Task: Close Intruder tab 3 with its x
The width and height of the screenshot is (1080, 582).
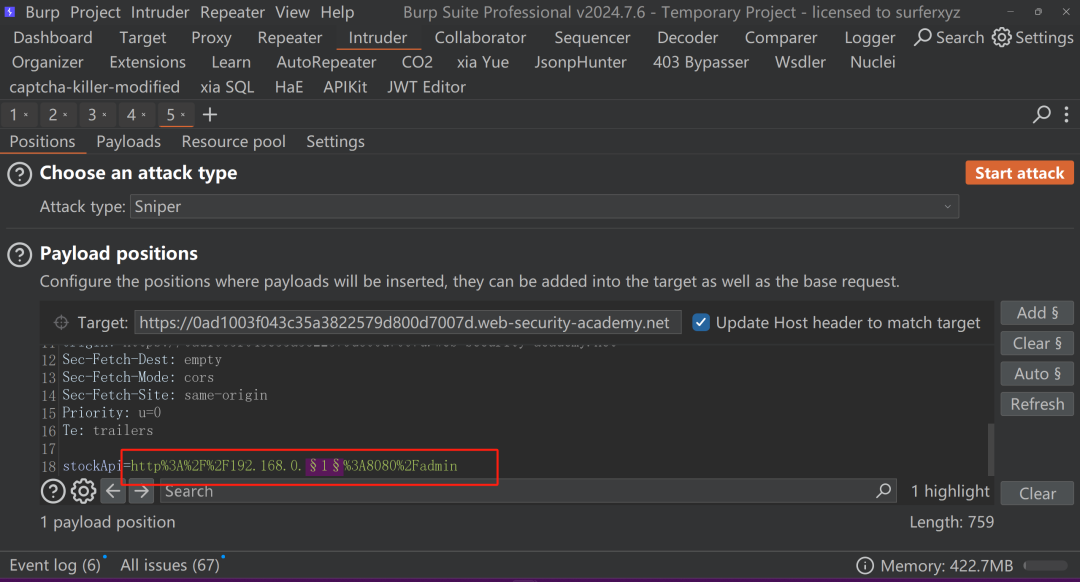Action: pos(105,115)
